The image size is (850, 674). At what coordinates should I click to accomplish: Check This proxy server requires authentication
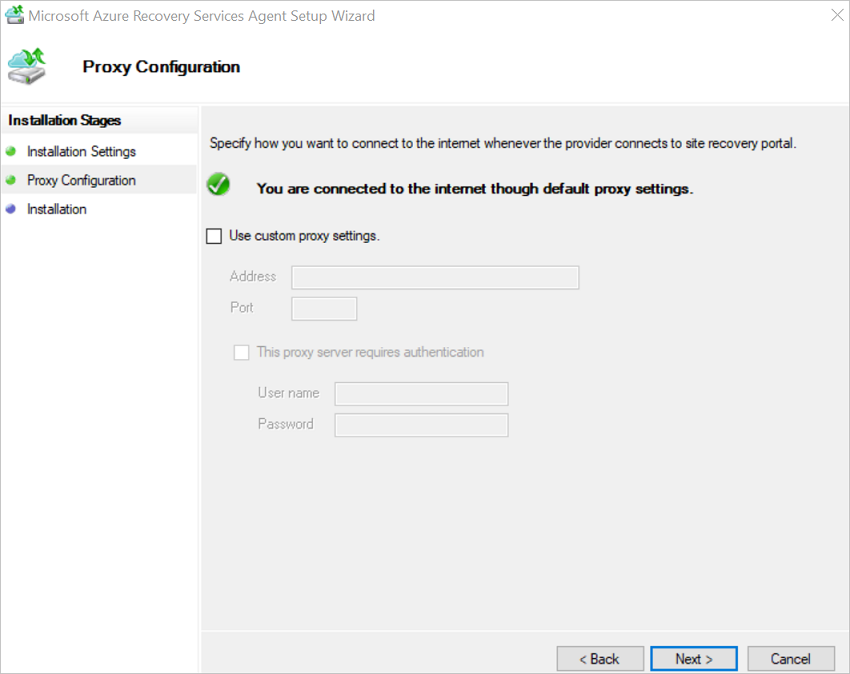[241, 352]
